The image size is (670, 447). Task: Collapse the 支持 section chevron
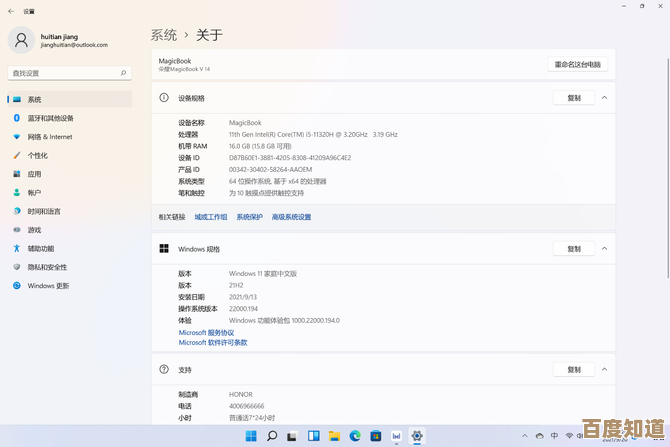604,370
